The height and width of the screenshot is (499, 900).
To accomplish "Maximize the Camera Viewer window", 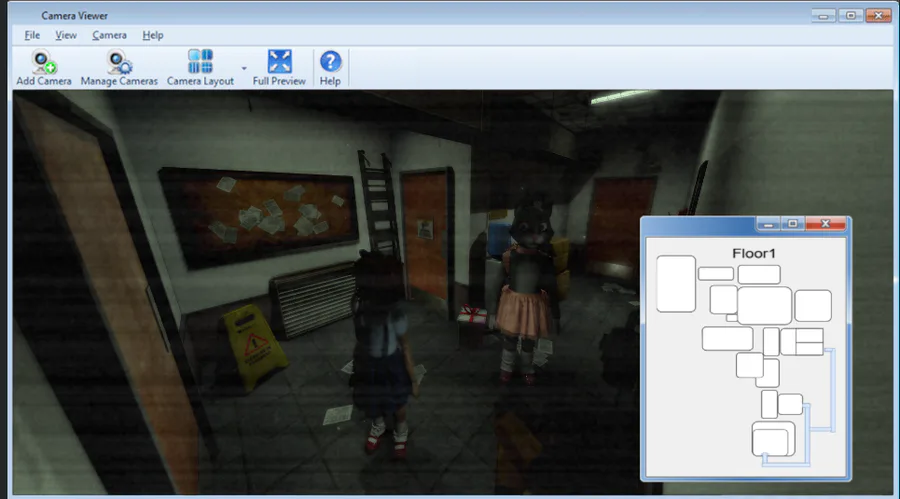I will [x=851, y=16].
